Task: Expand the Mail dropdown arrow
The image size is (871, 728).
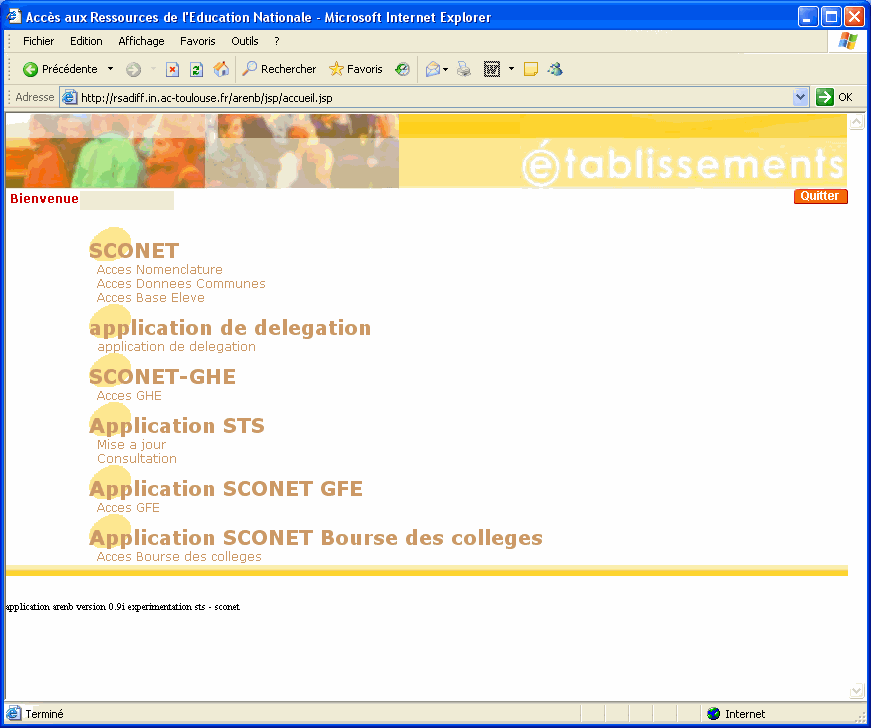Action: 445,69
